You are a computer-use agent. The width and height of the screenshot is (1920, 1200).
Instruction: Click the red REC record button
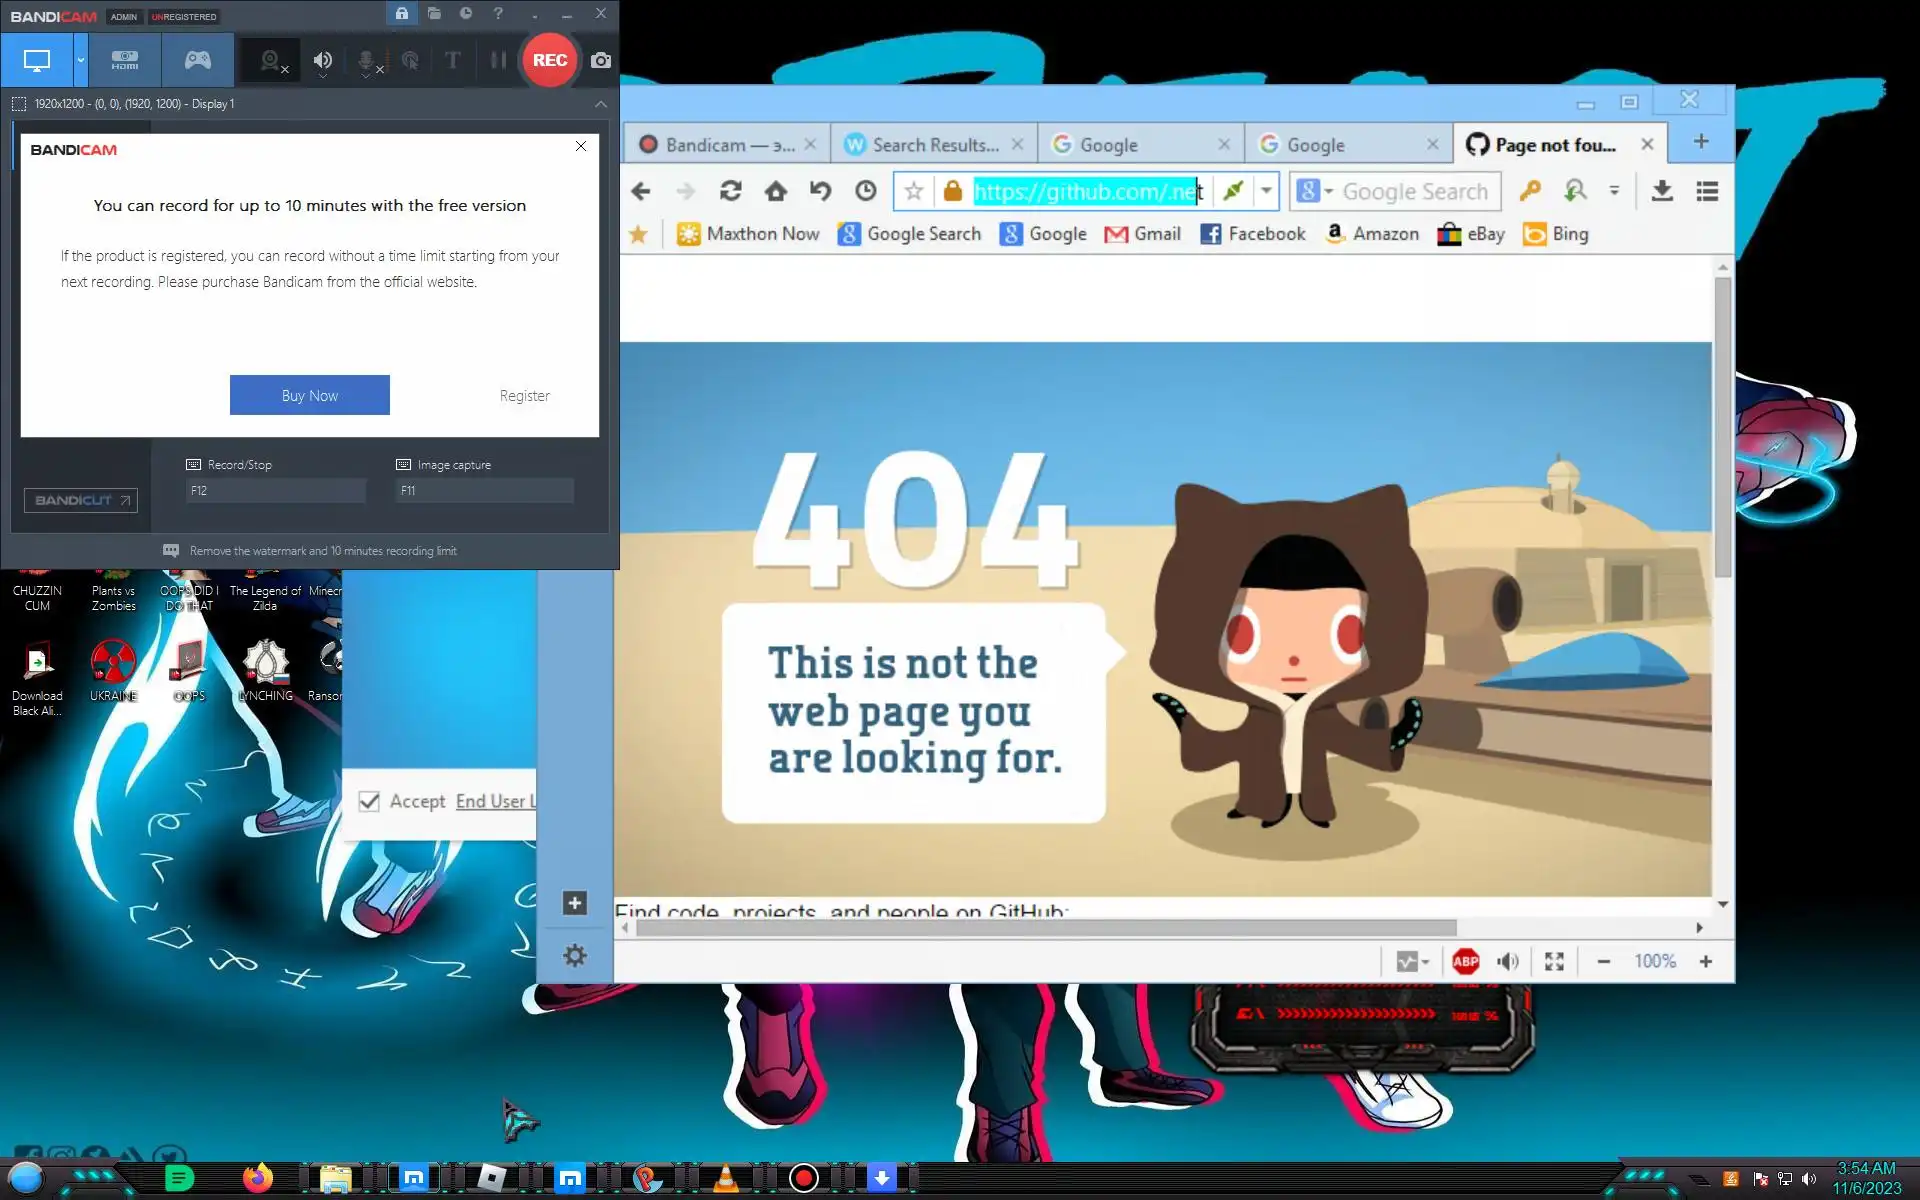pos(549,60)
